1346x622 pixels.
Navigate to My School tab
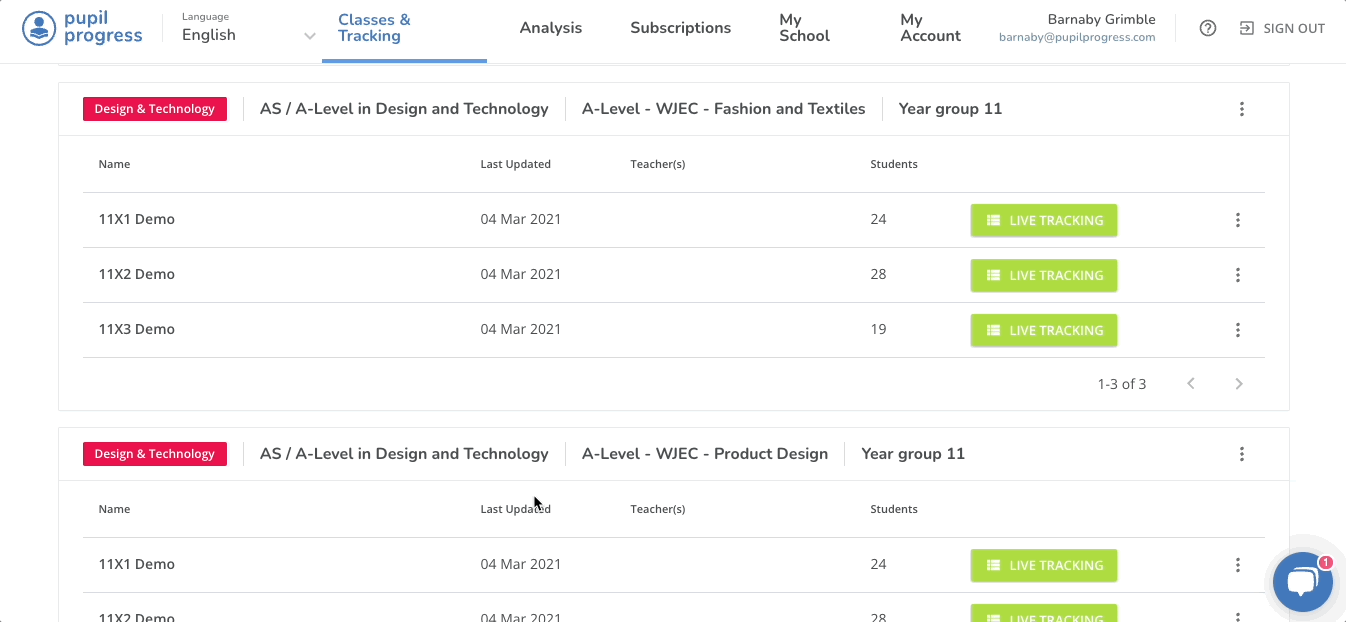click(804, 28)
